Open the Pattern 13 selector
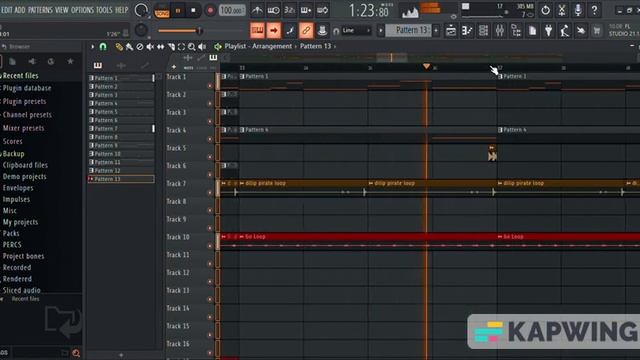This screenshot has width=640, height=360. (408, 30)
